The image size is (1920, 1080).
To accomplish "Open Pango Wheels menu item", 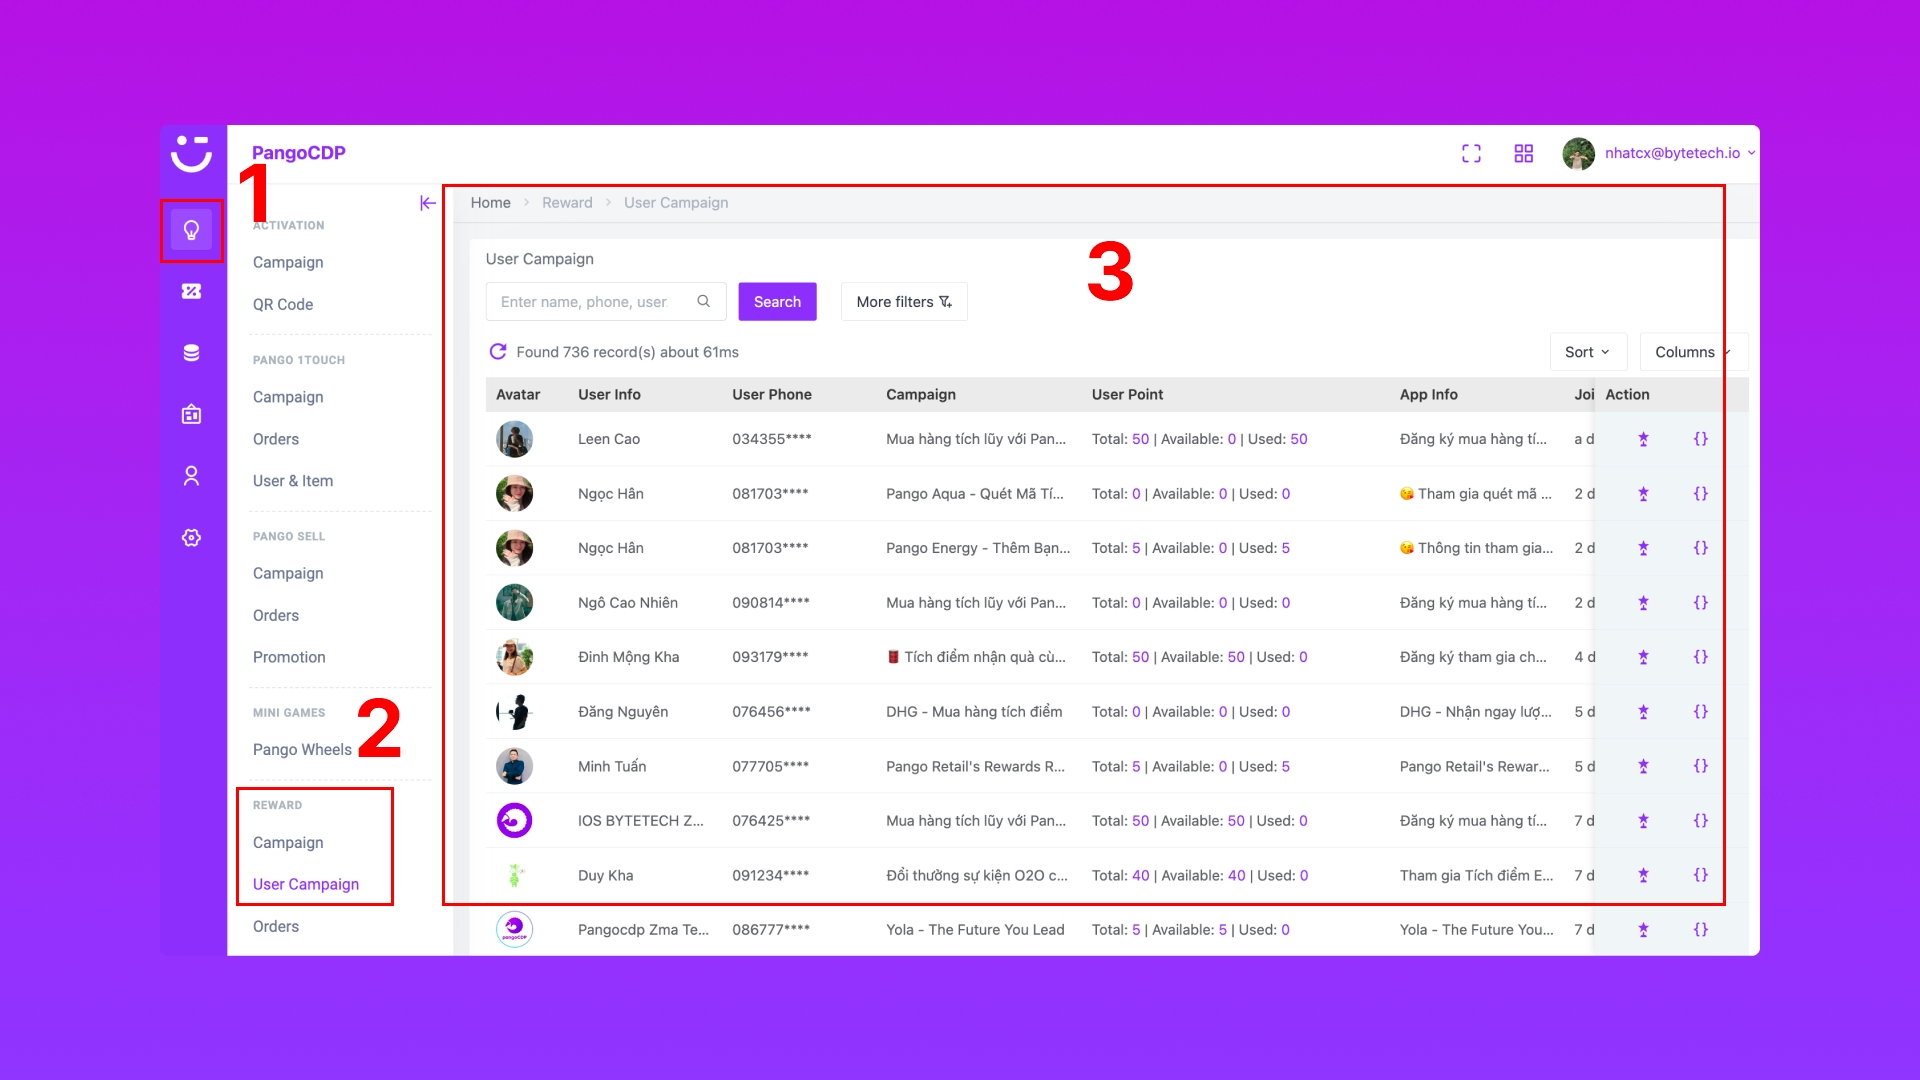I will pyautogui.click(x=302, y=749).
